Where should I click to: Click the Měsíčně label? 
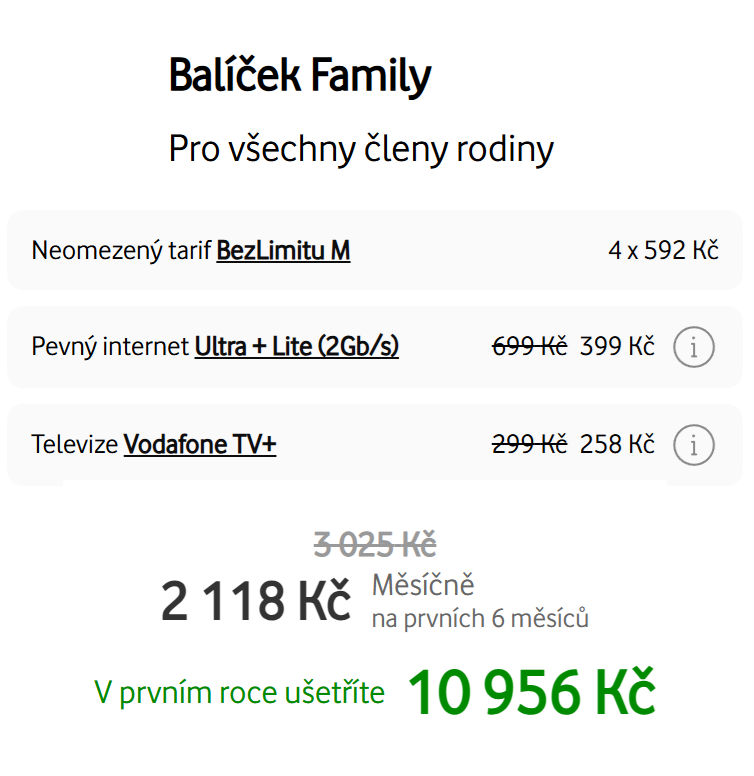[423, 585]
